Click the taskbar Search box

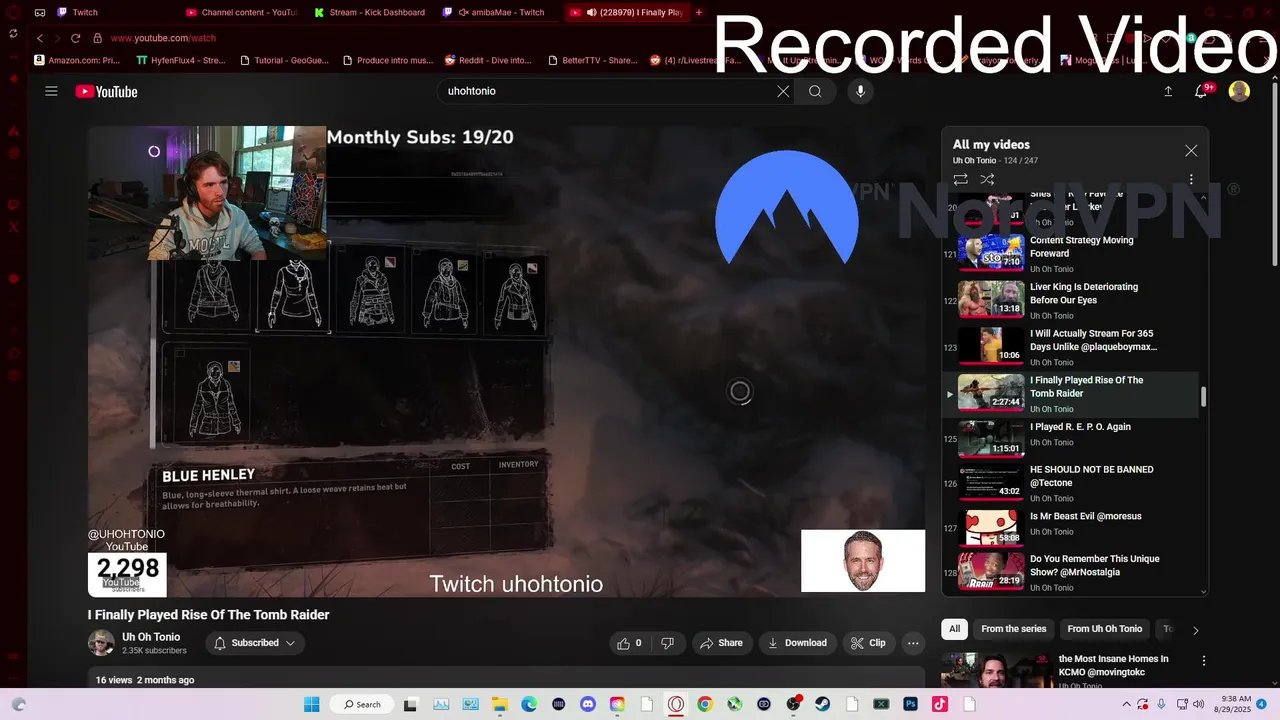361,704
